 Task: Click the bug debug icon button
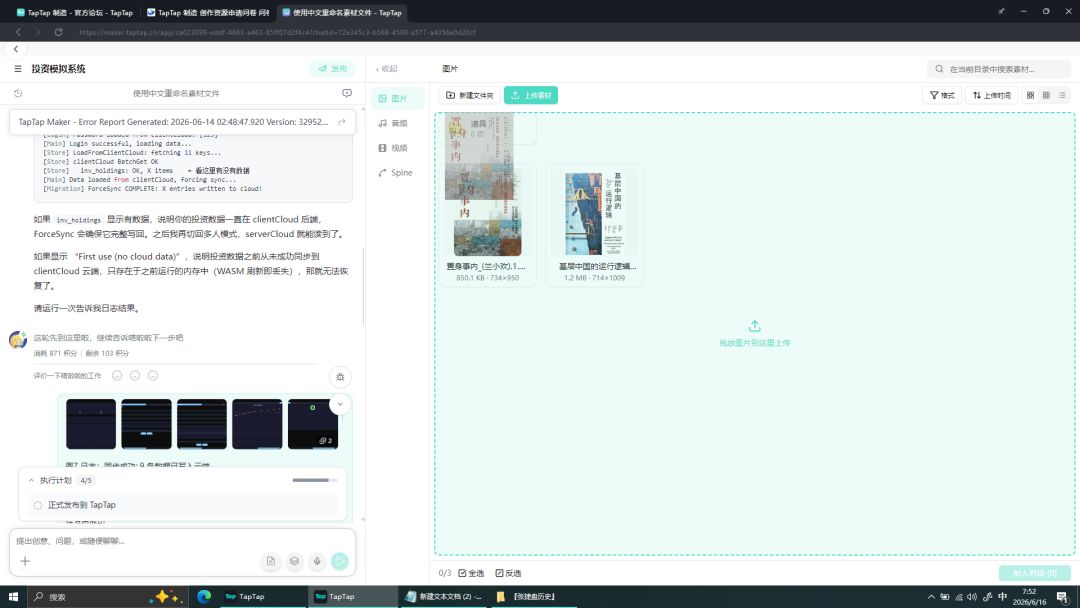point(340,377)
